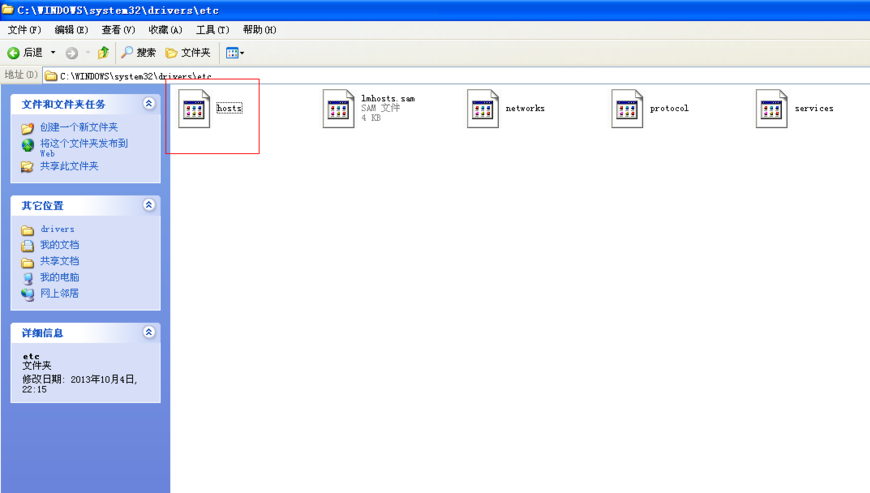Click the networks file name label

(x=525, y=108)
